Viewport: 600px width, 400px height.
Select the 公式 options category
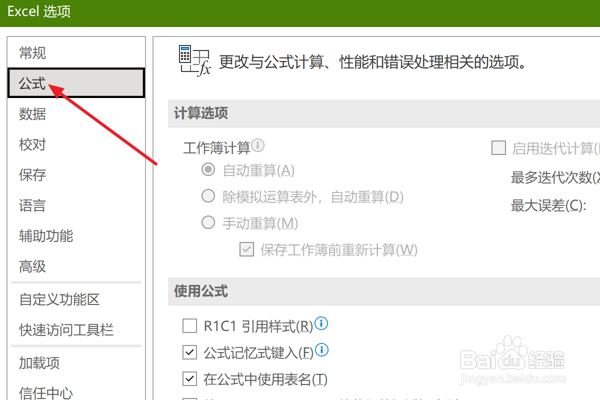(x=76, y=83)
